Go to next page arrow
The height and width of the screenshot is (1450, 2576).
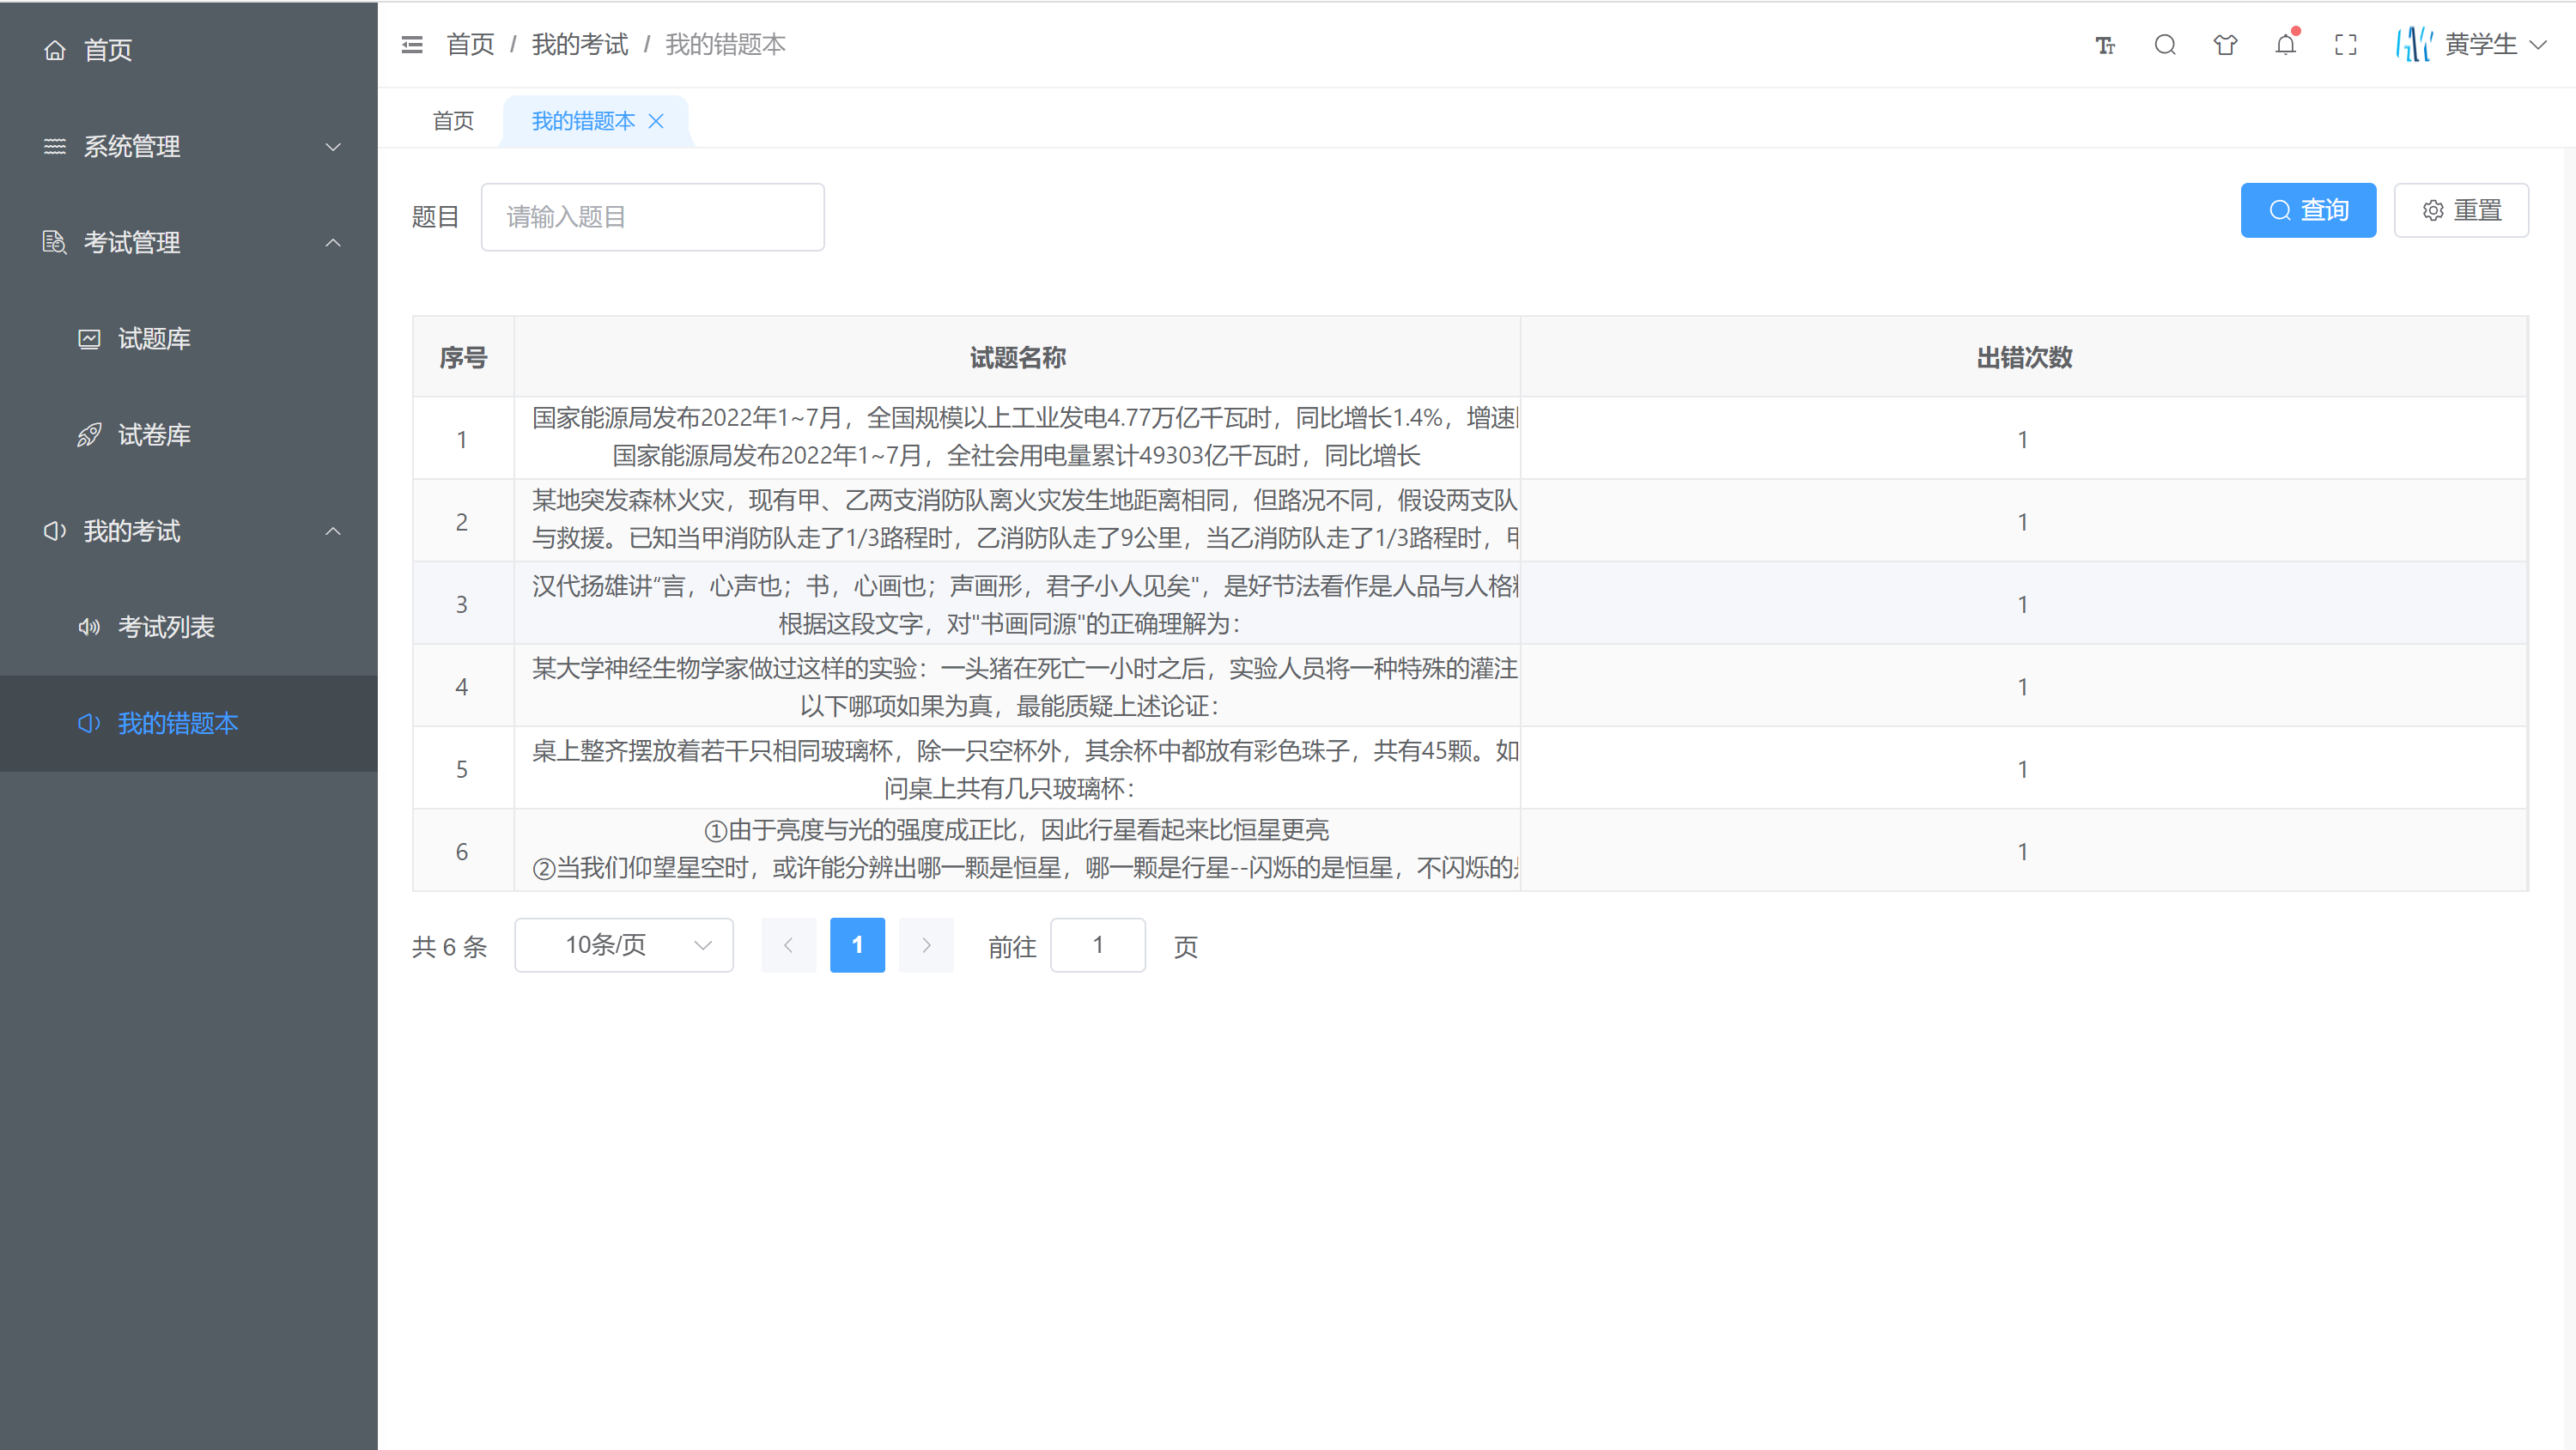[926, 945]
